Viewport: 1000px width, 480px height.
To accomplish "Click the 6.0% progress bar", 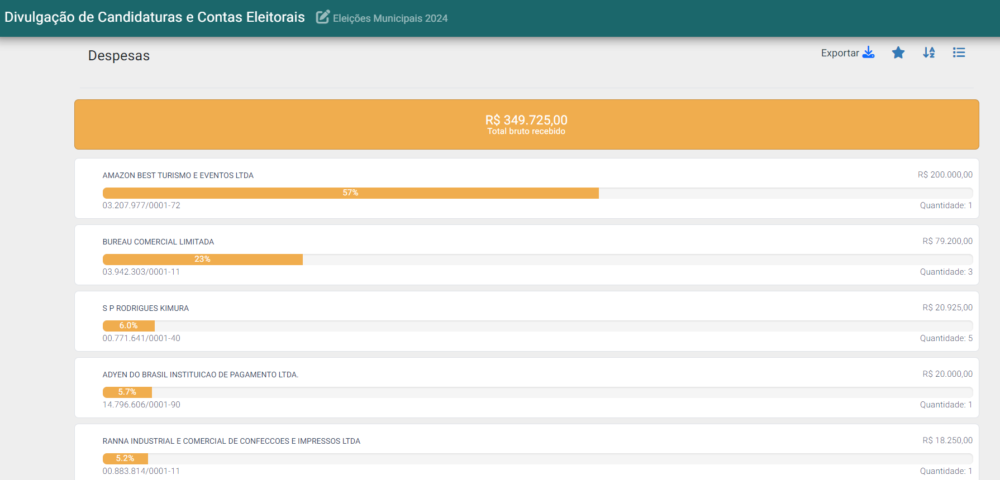I will pyautogui.click(x=128, y=326).
